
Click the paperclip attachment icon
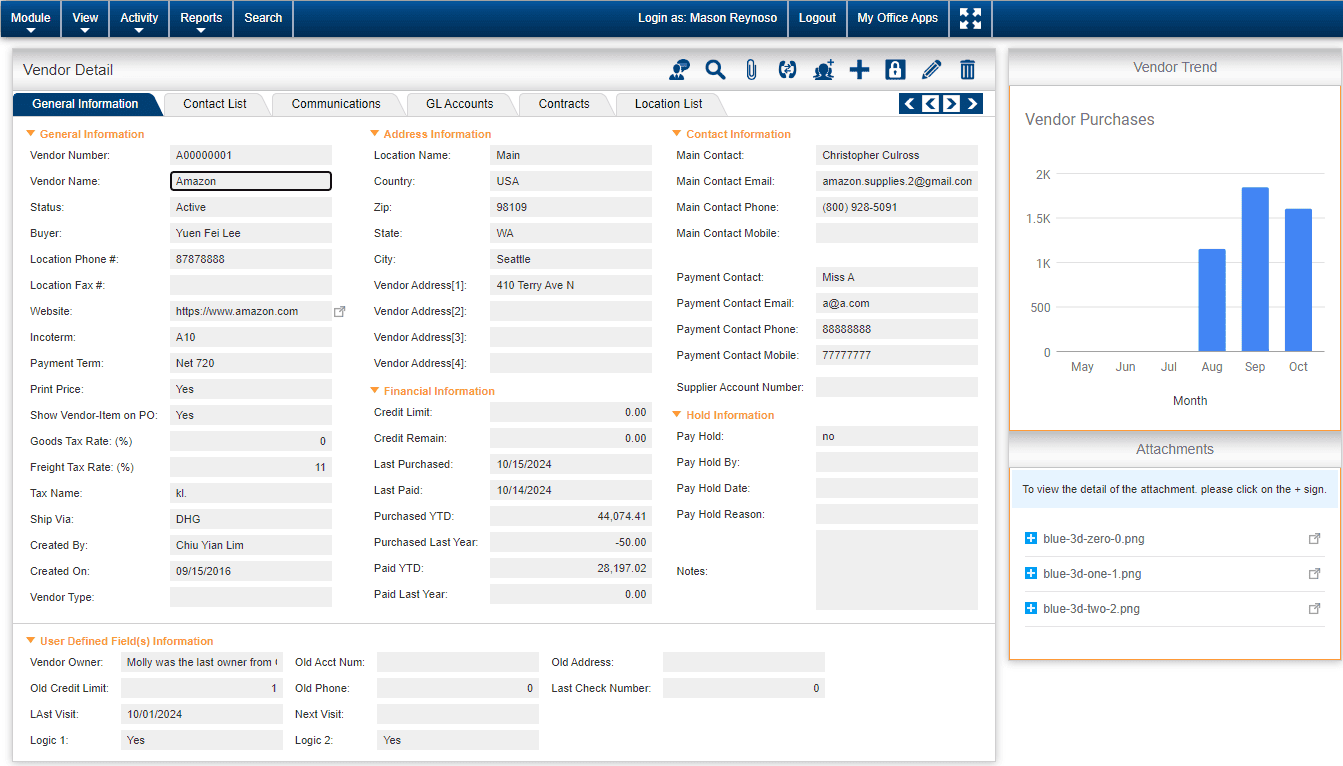click(751, 69)
